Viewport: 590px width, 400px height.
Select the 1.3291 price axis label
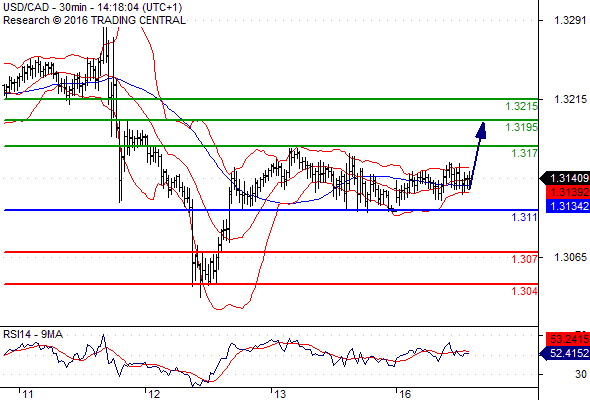(x=569, y=20)
